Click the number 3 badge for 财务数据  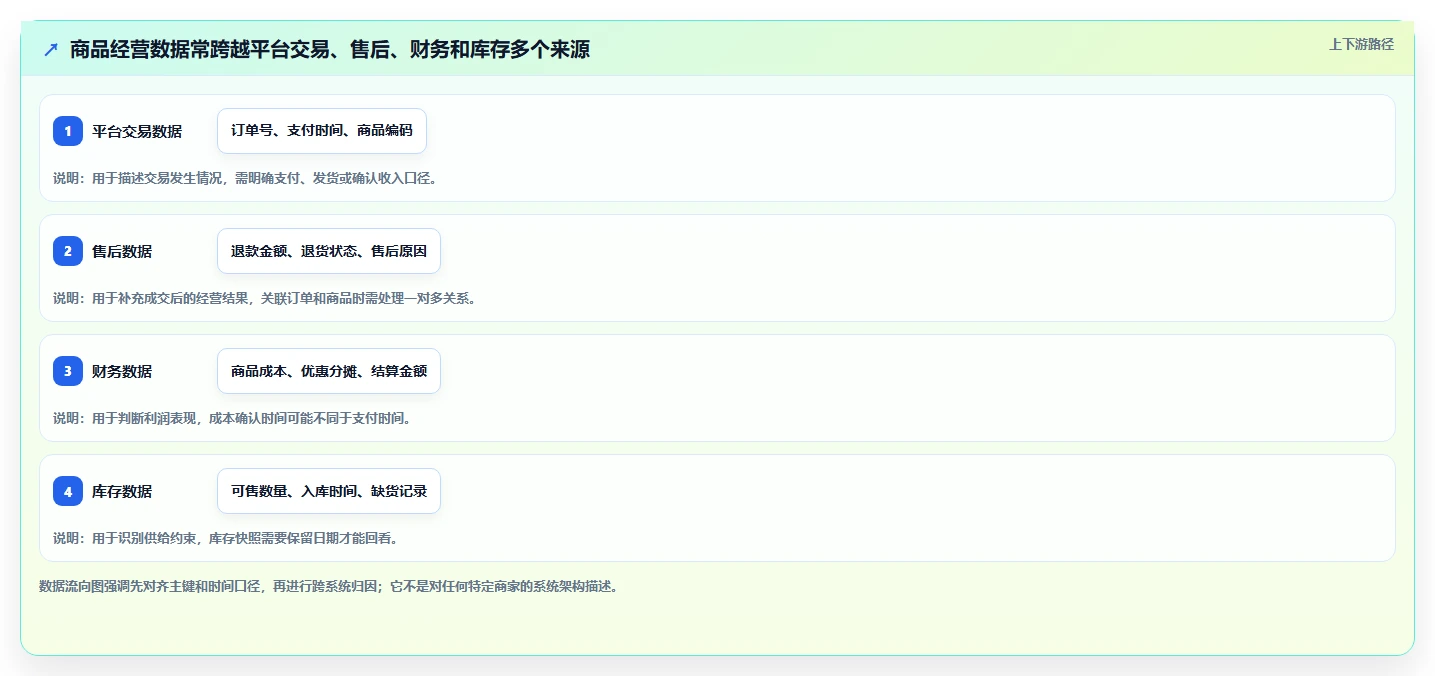[x=68, y=371]
